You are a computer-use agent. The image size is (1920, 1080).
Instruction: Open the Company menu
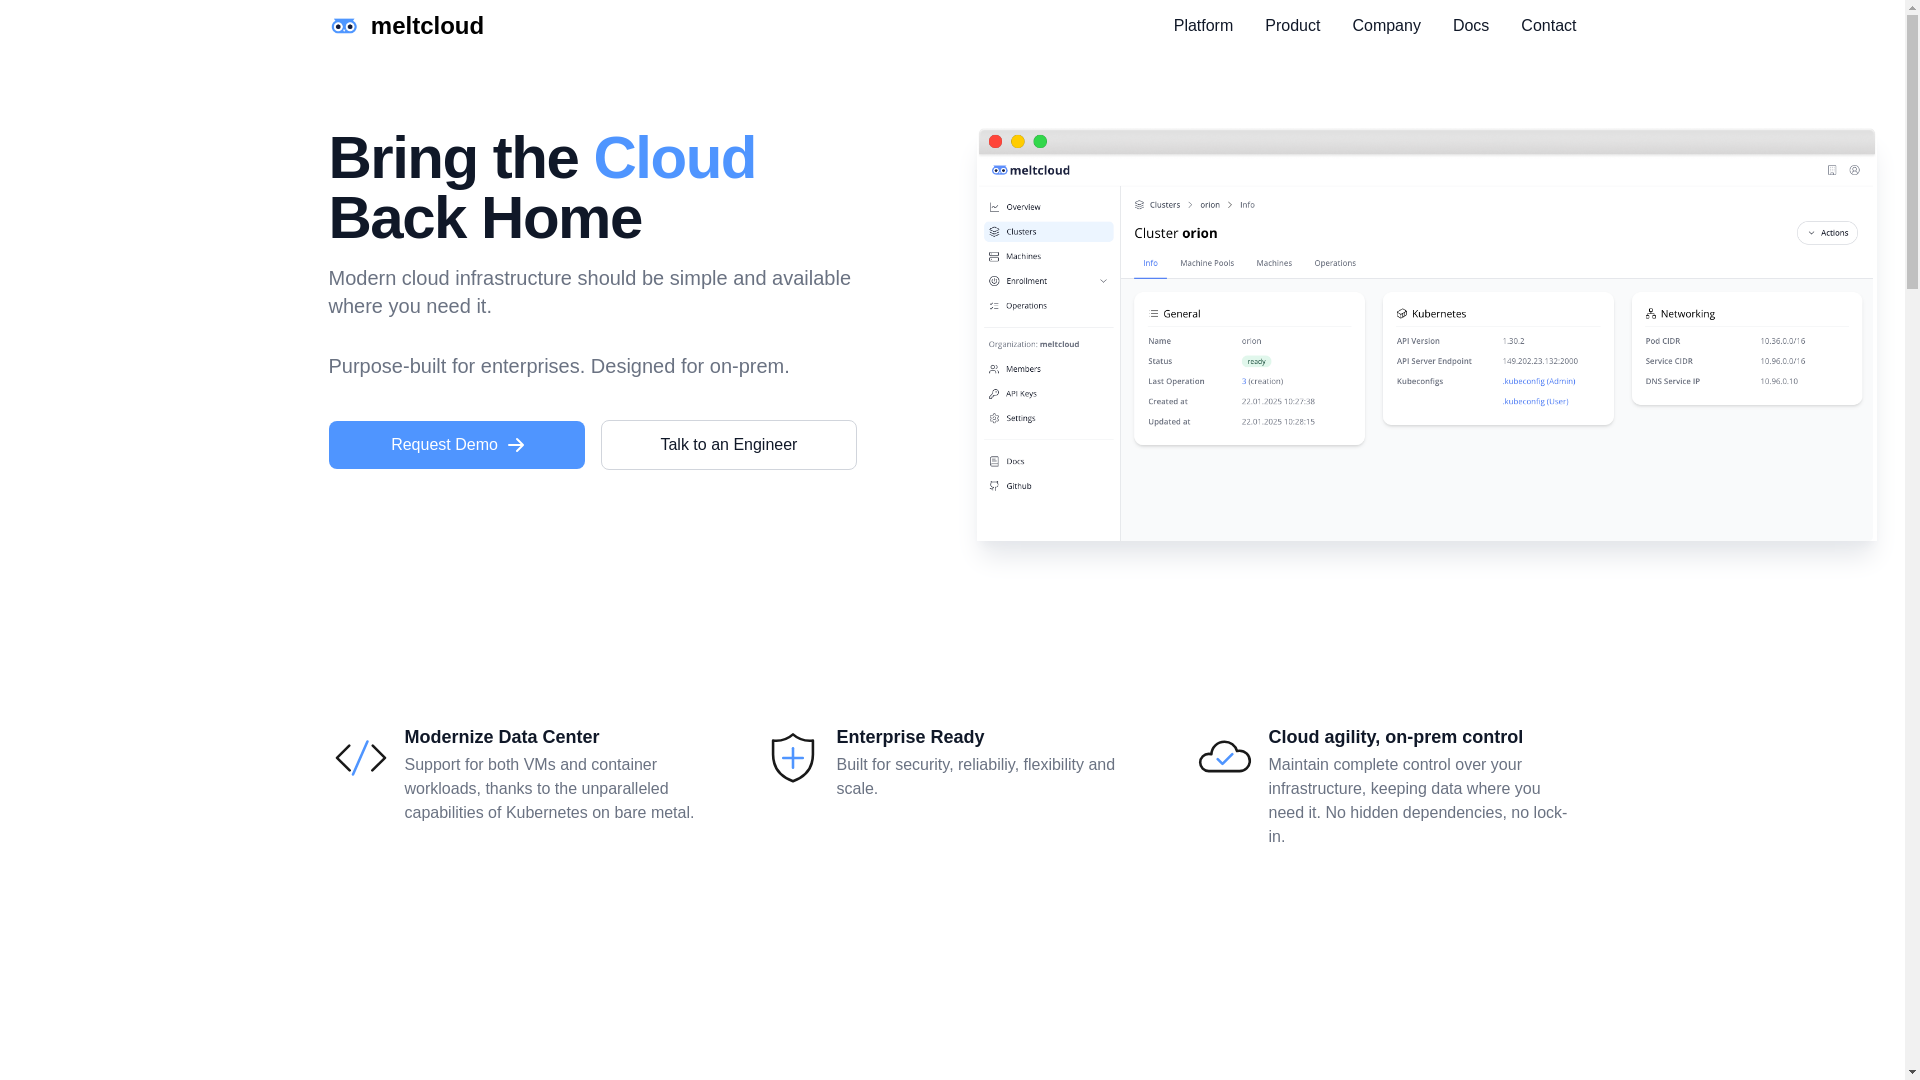[1386, 26]
